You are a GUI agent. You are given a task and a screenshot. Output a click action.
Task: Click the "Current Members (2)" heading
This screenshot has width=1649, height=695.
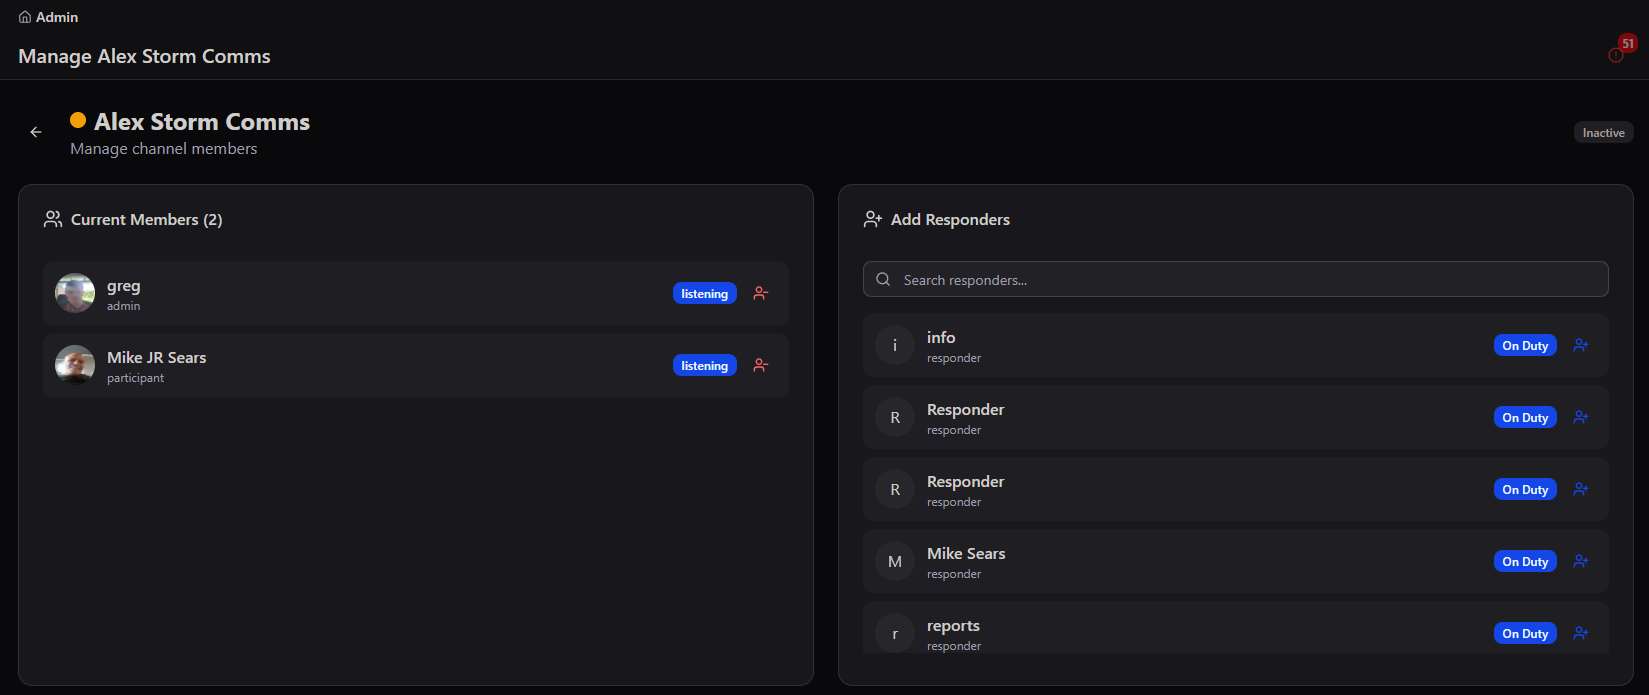[147, 219]
